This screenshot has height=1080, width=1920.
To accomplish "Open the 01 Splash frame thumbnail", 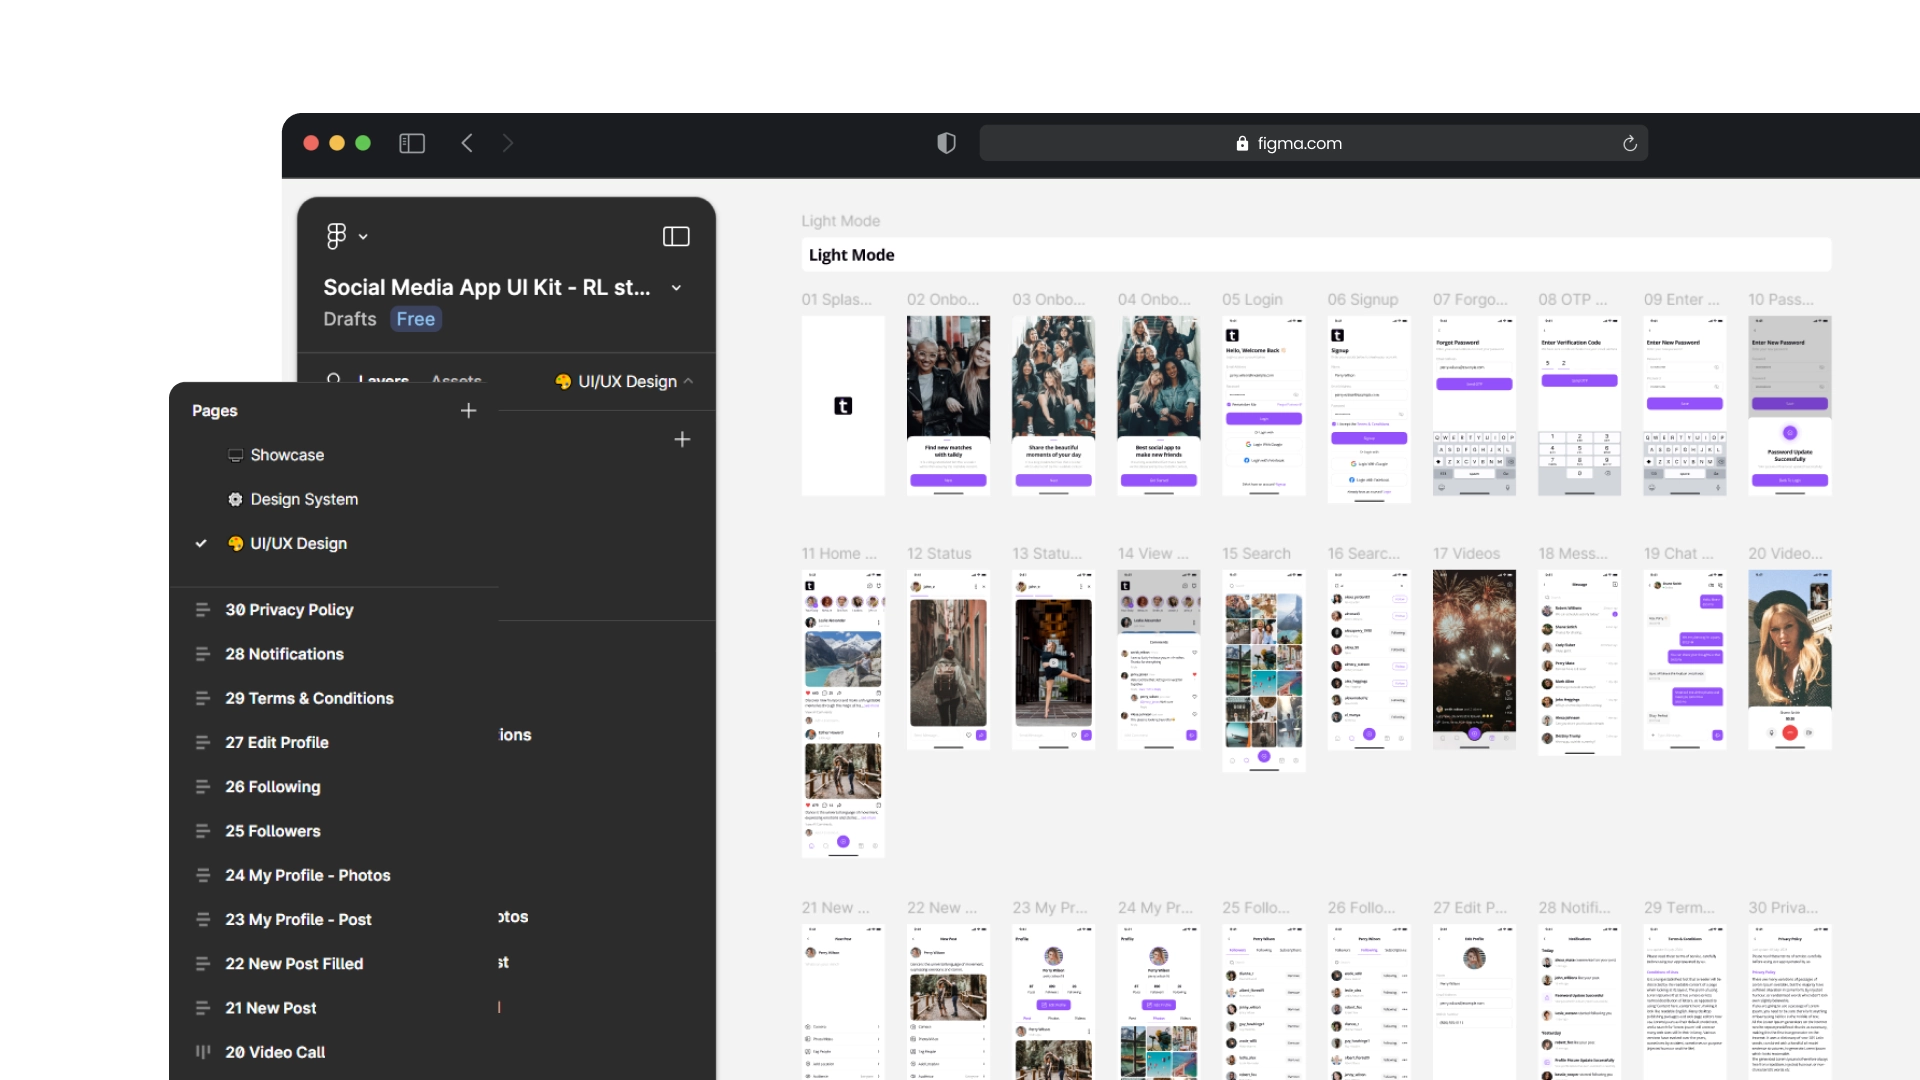I will pyautogui.click(x=843, y=406).
